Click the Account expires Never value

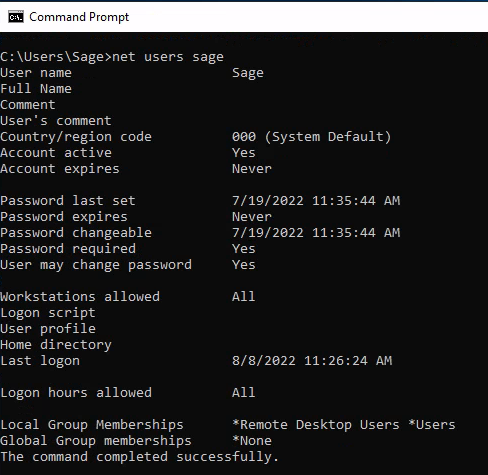(252, 169)
